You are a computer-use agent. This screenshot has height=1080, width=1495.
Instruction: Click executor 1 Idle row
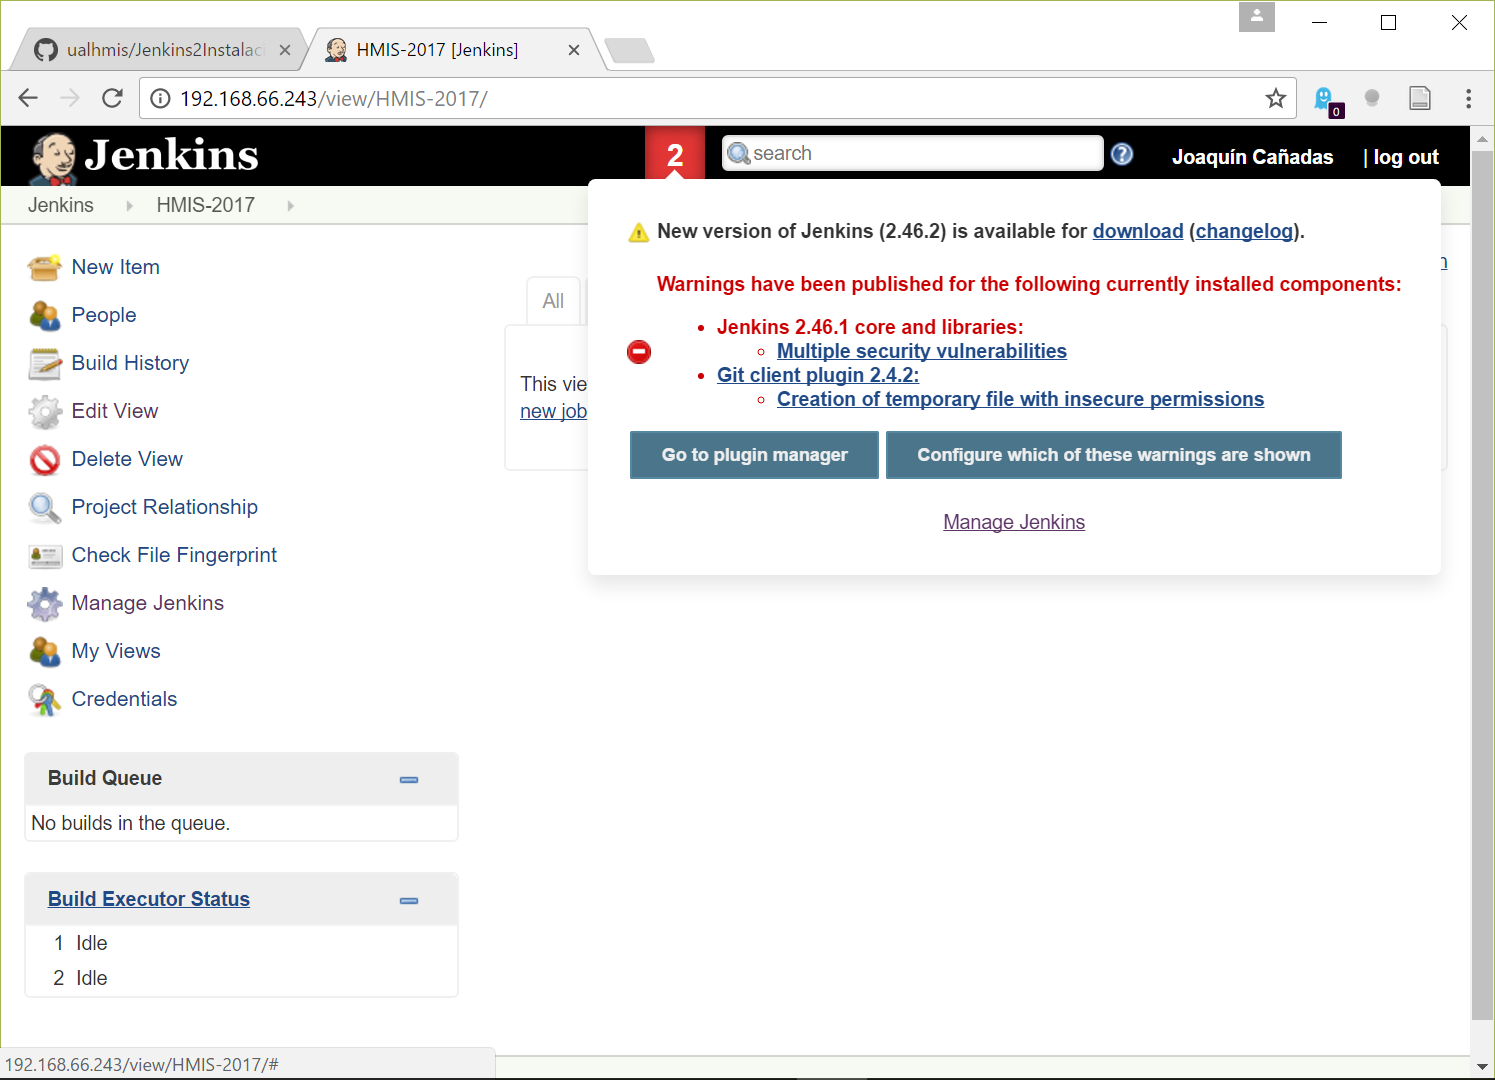click(241, 943)
